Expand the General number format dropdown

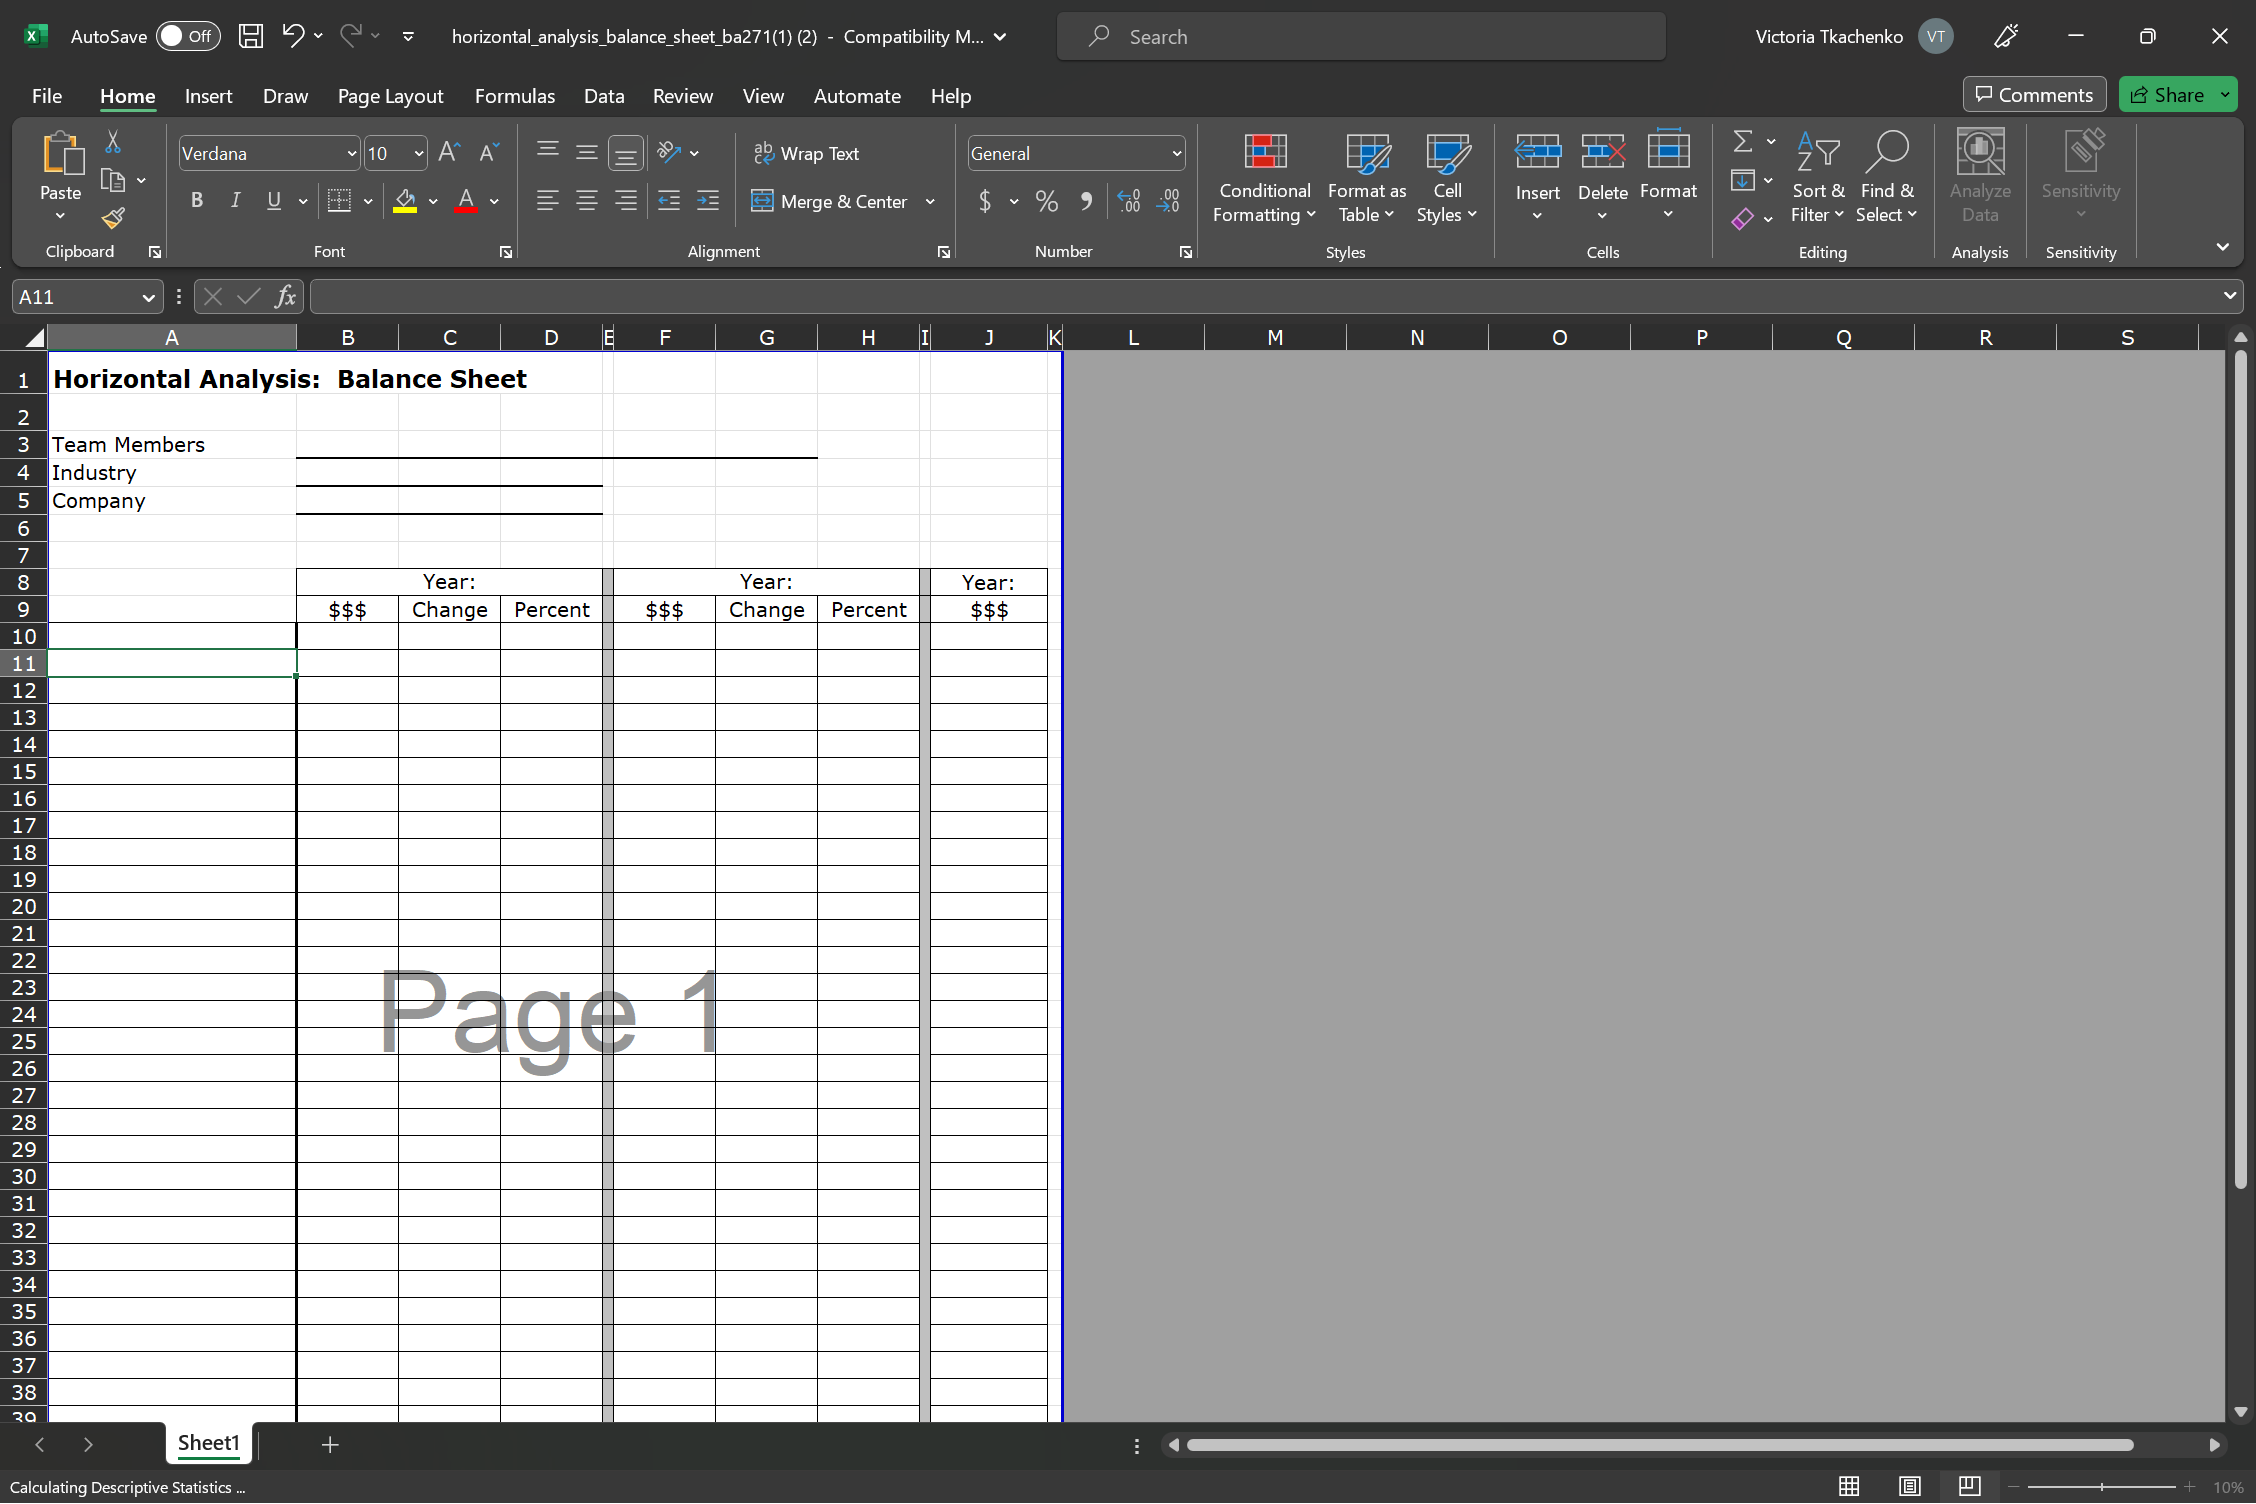click(x=1177, y=153)
